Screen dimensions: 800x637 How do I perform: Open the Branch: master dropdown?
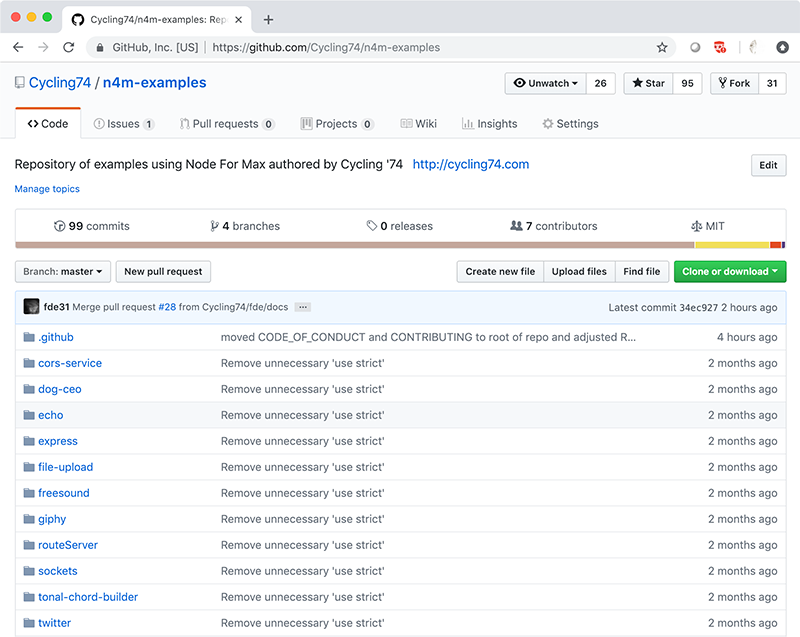62,271
